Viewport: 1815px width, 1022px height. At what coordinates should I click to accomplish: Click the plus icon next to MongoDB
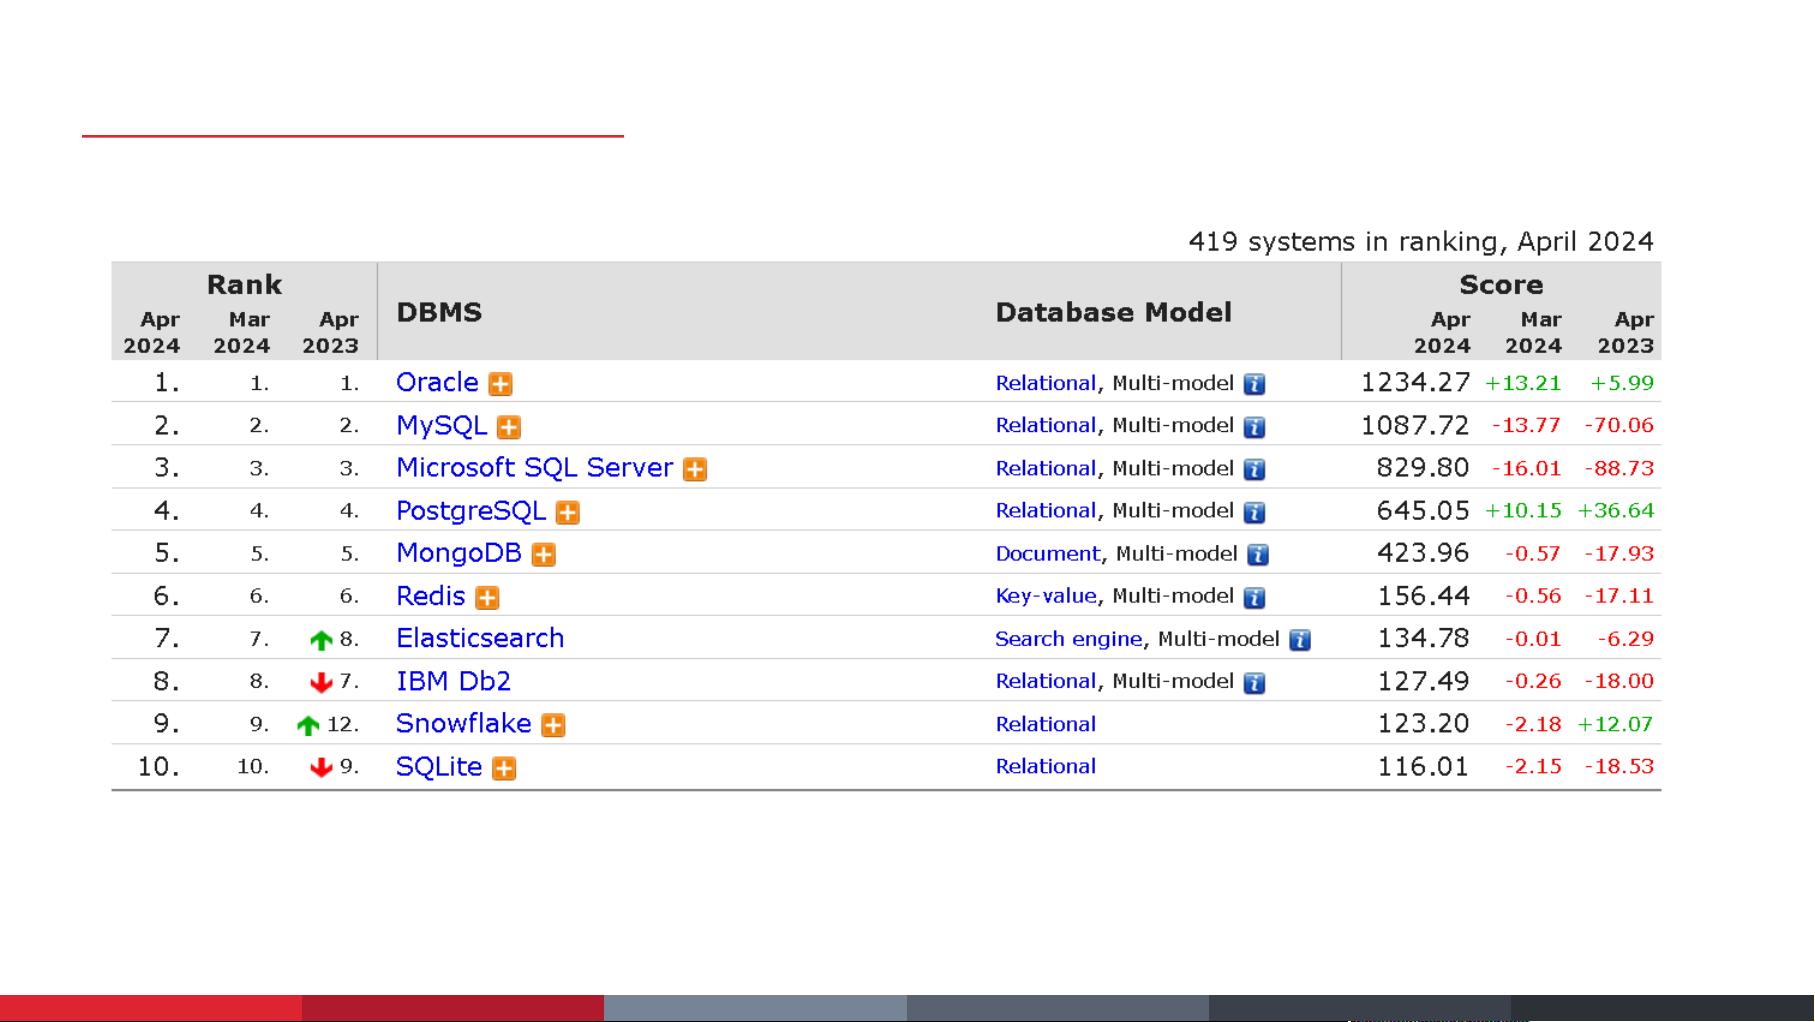click(544, 554)
